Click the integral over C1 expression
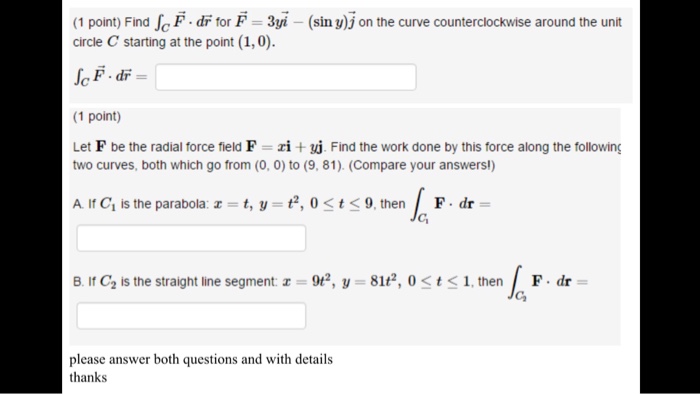Image resolution: width=700 pixels, height=394 pixels. pyautogui.click(x=450, y=205)
